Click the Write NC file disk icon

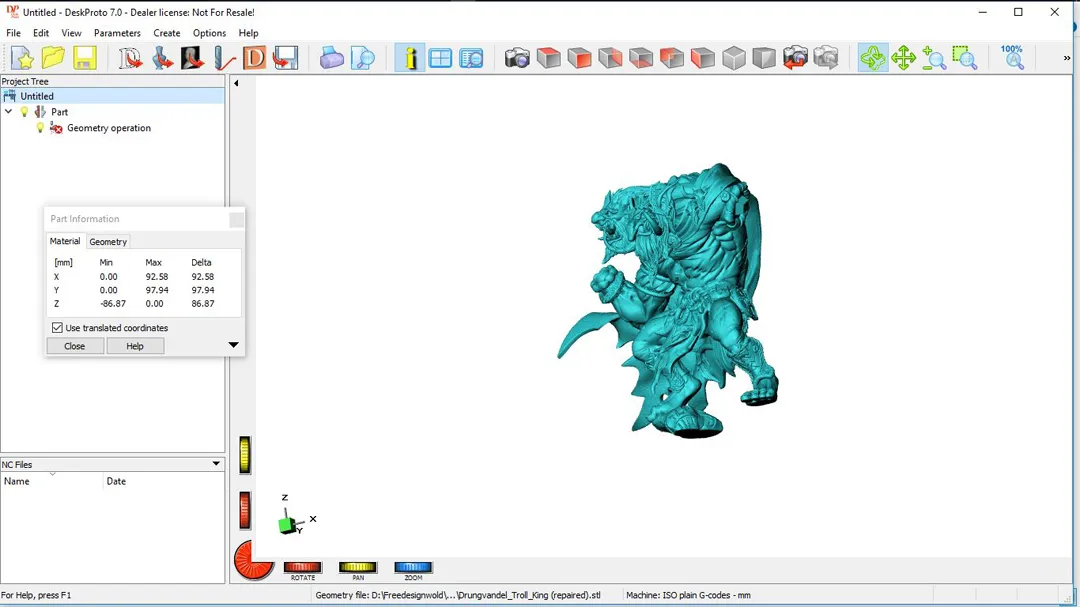coord(285,58)
